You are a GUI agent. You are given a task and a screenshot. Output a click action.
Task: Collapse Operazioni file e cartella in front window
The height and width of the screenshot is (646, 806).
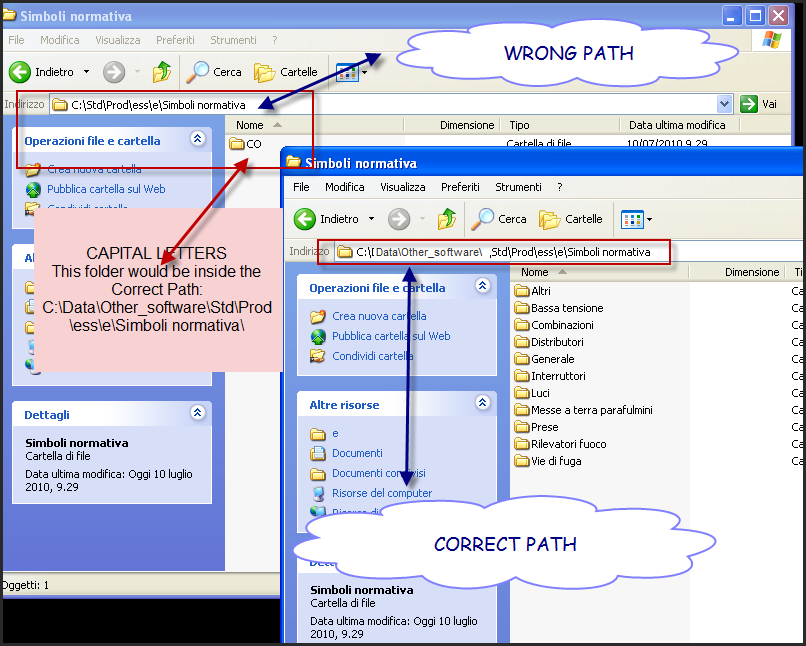coord(482,287)
